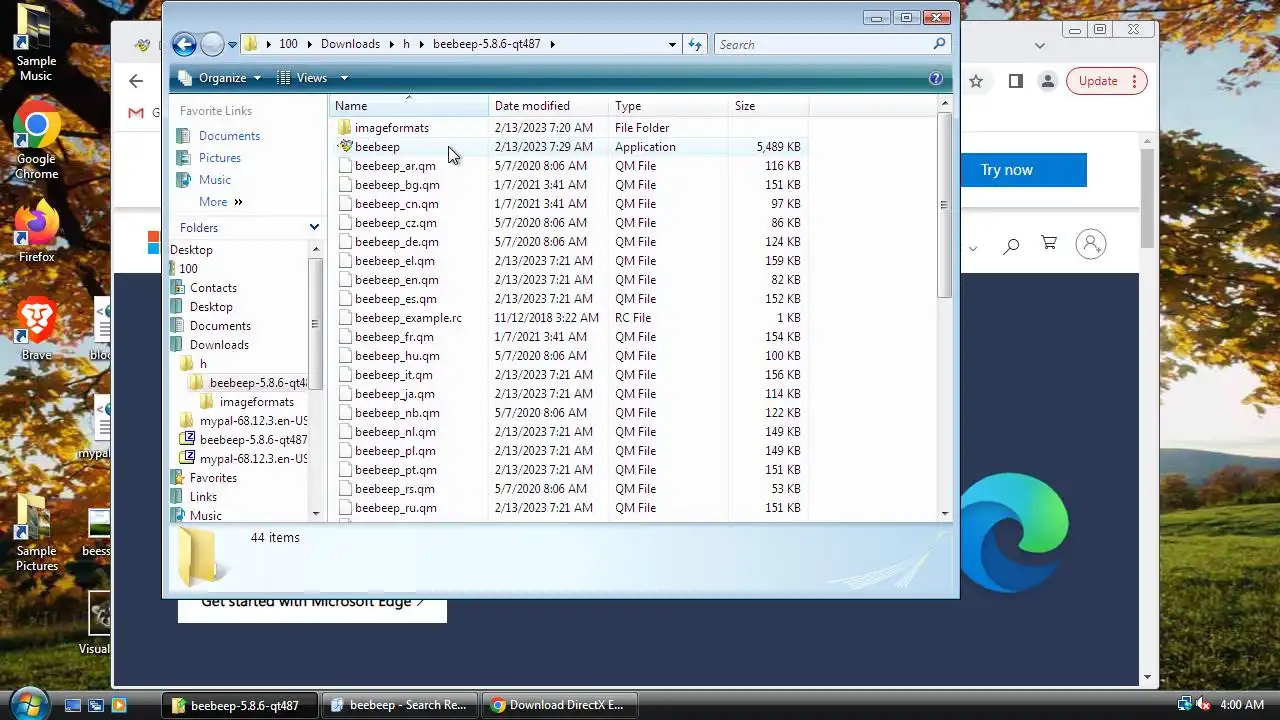1280x720 pixels.
Task: Click Chrome back arrow button
Action: click(136, 81)
